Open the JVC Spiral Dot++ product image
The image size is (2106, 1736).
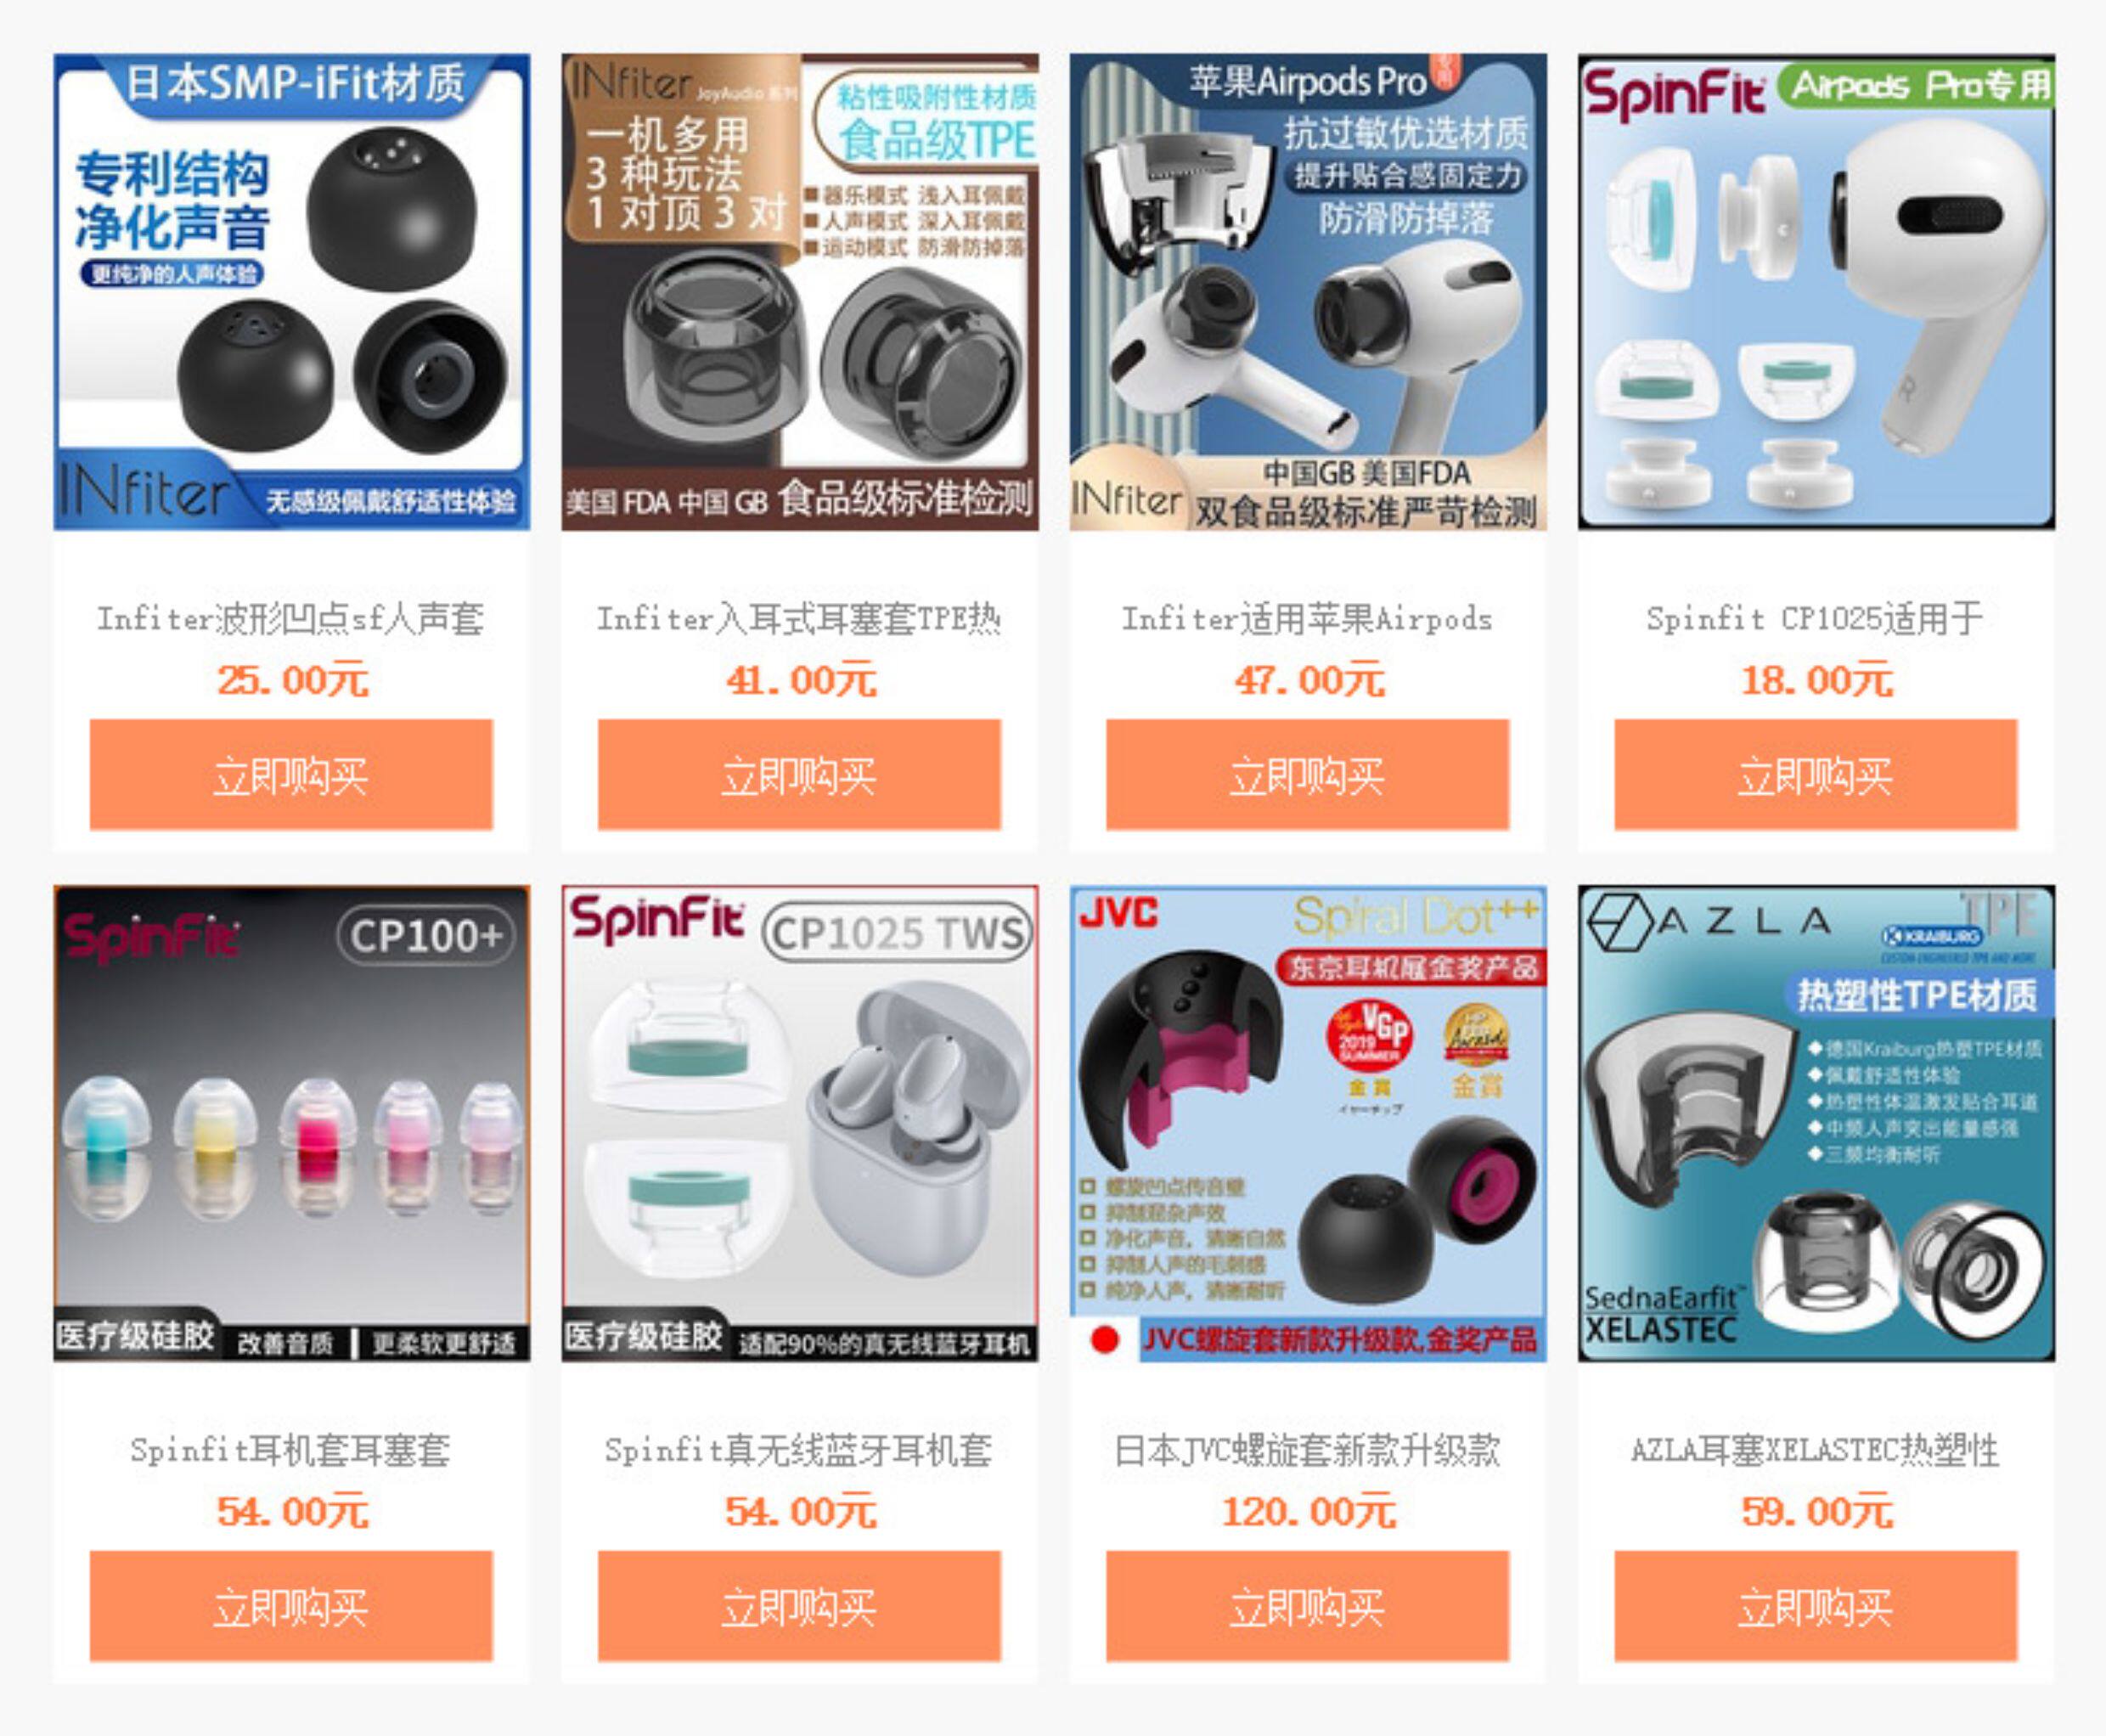click(x=1308, y=1123)
